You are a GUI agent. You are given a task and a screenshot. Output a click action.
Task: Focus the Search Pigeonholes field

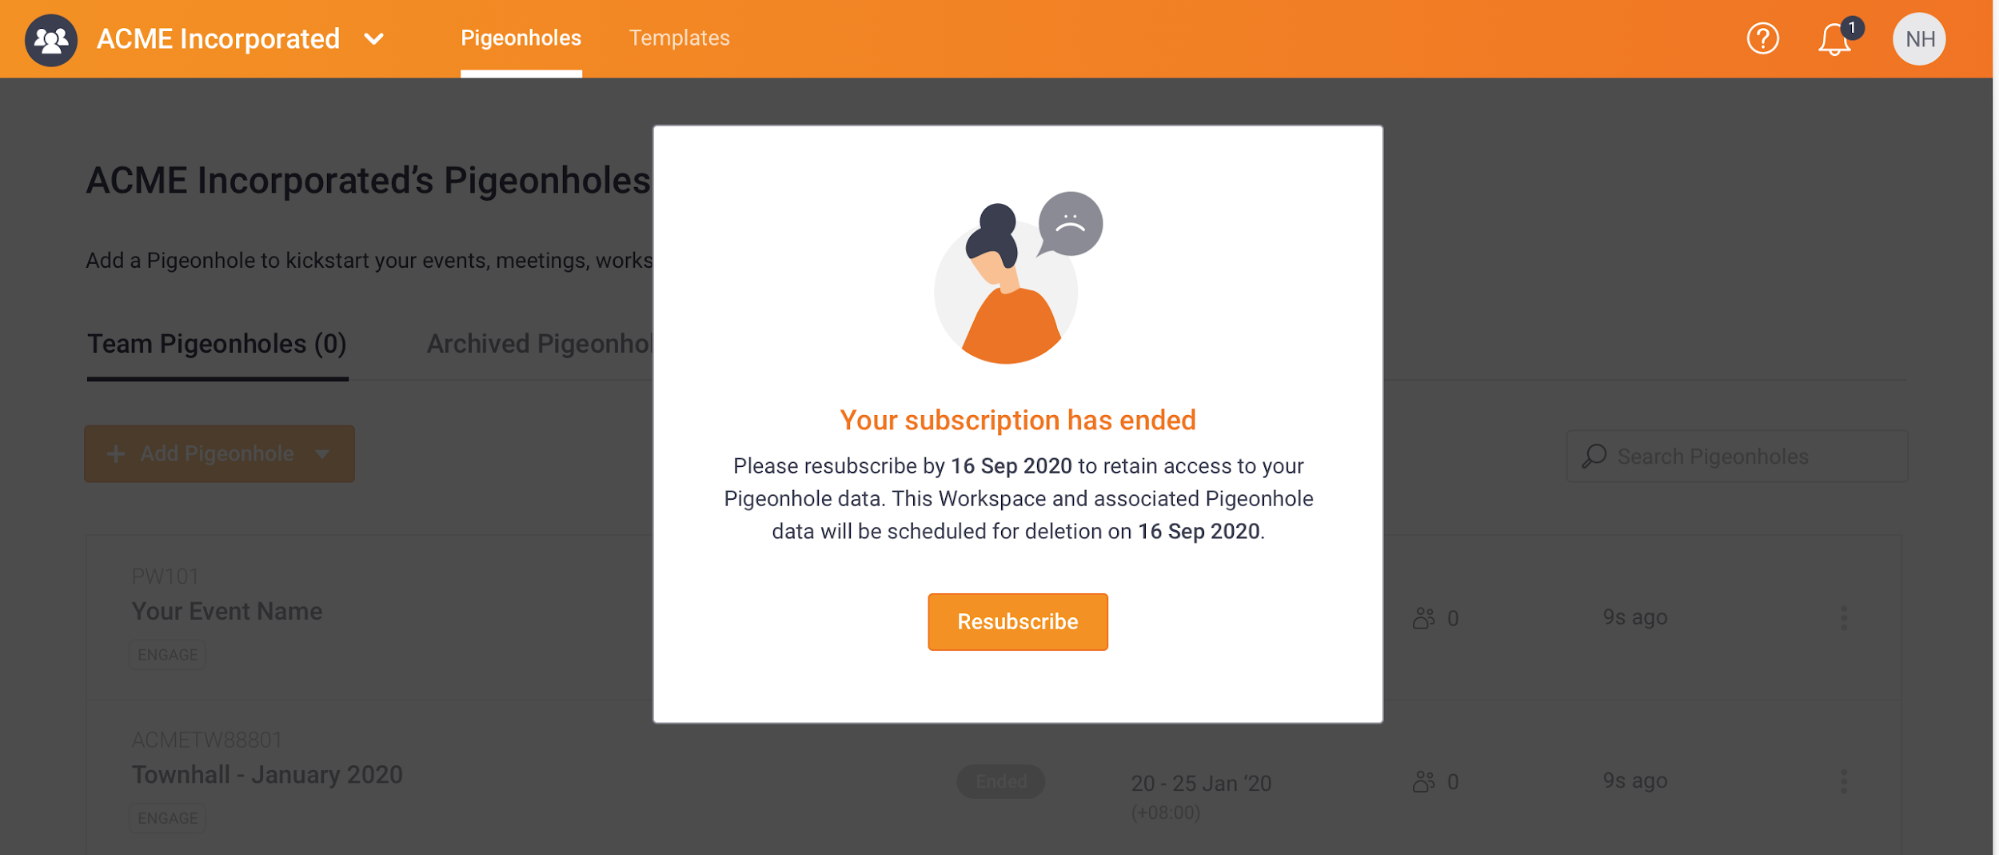(x=1737, y=456)
